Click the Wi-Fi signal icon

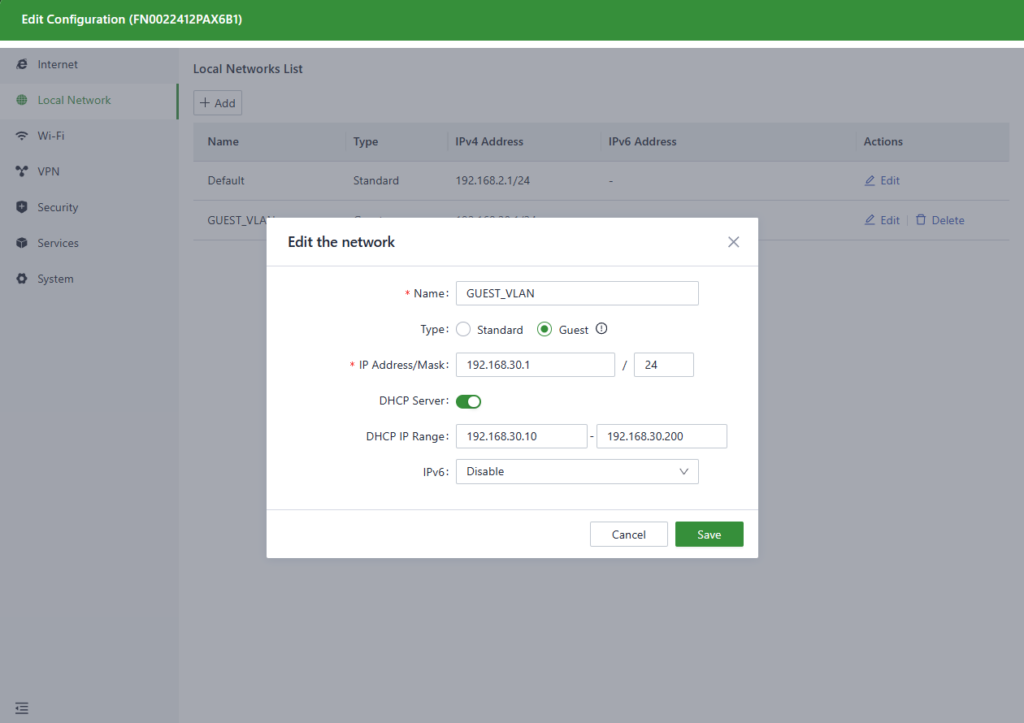[22, 136]
